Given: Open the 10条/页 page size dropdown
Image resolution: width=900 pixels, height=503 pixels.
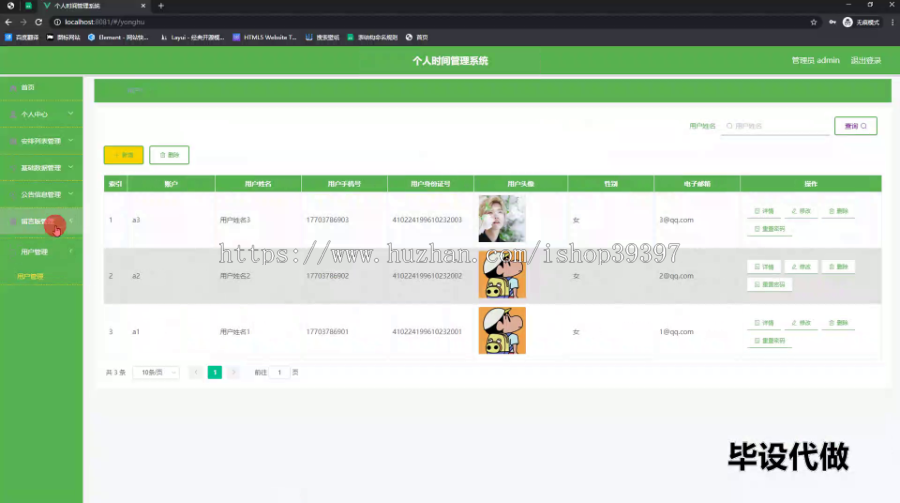Looking at the screenshot, I should click(156, 373).
